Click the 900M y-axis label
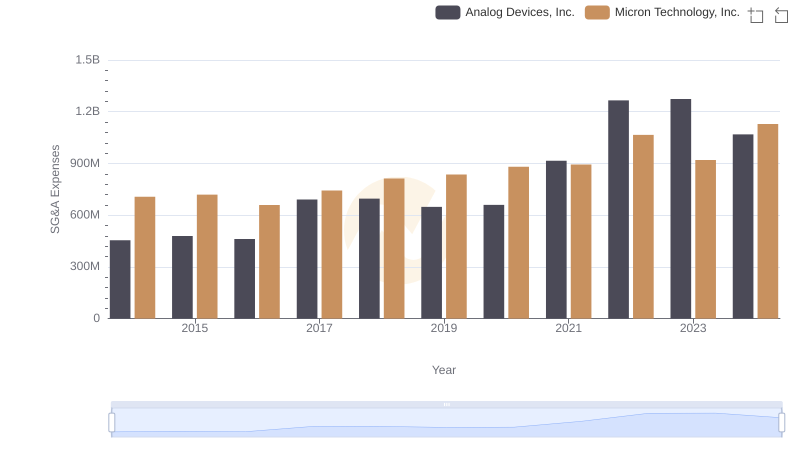 pyautogui.click(x=85, y=163)
